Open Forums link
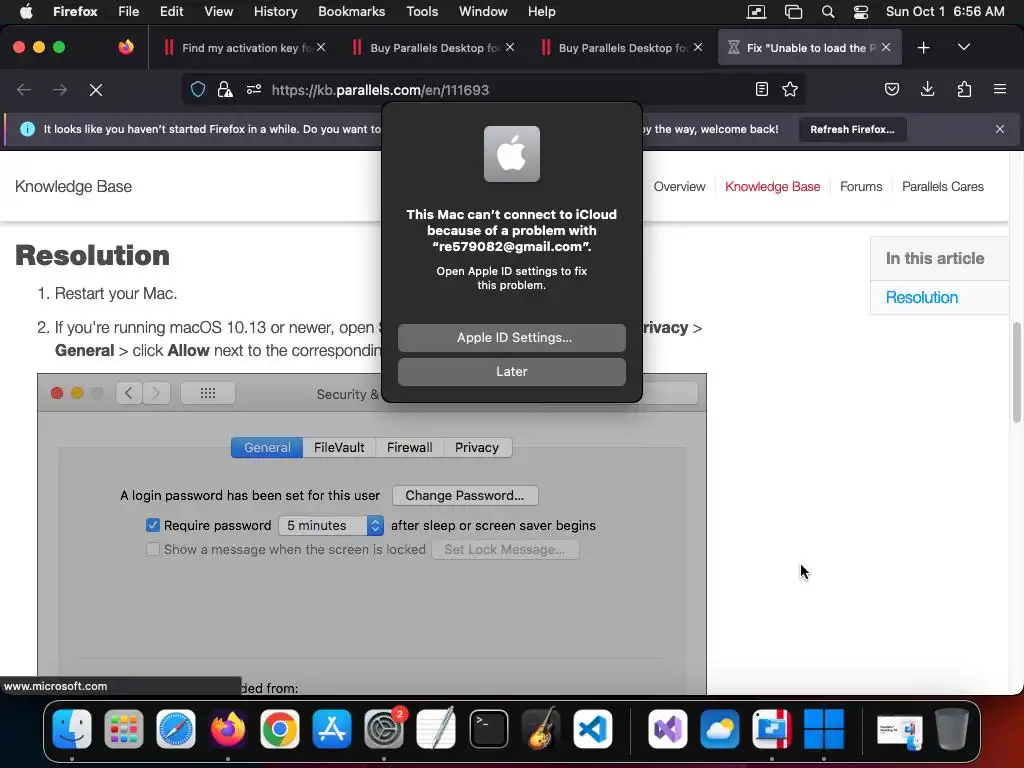This screenshot has height=768, width=1024. [x=861, y=187]
